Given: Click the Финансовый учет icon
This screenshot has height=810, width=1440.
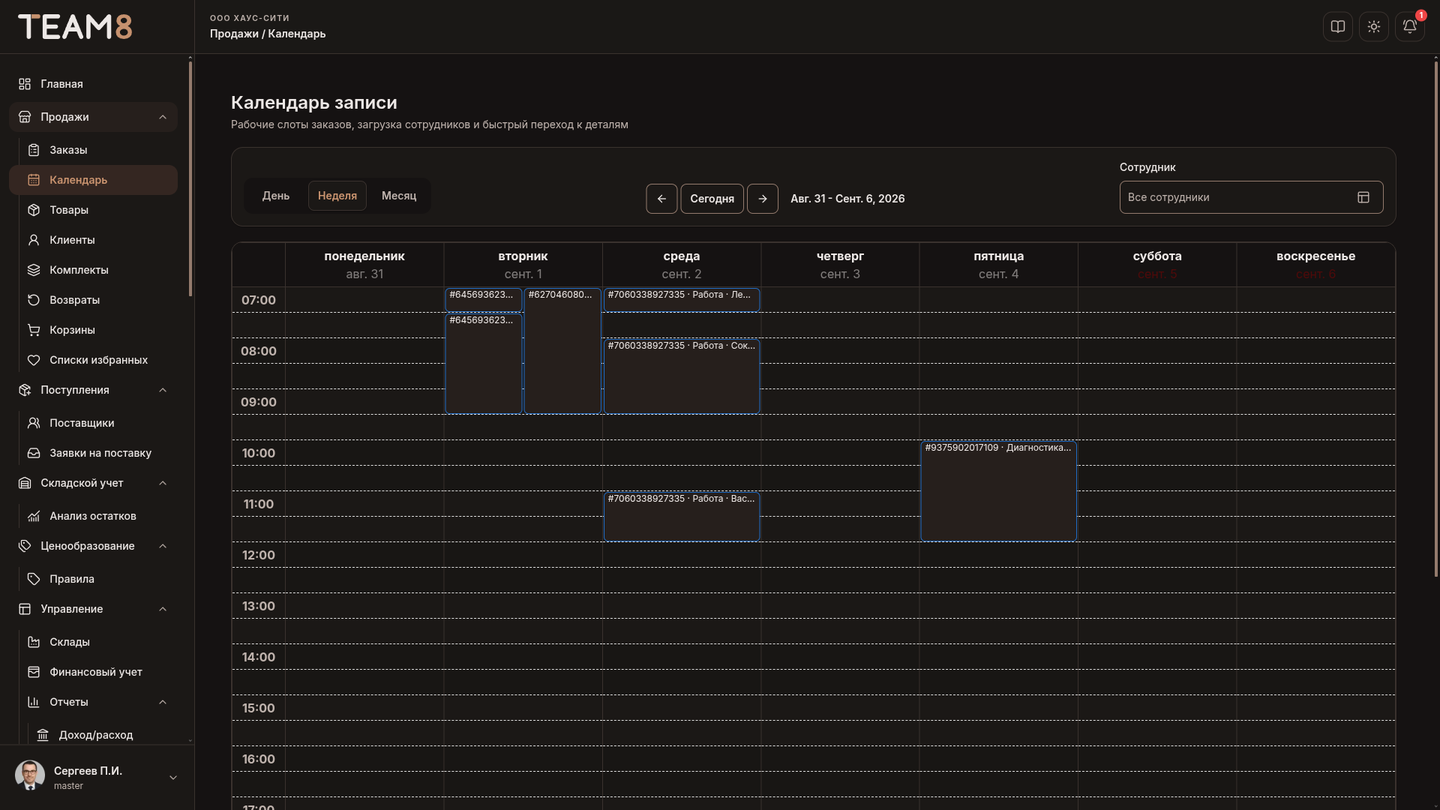Looking at the screenshot, I should (x=34, y=672).
